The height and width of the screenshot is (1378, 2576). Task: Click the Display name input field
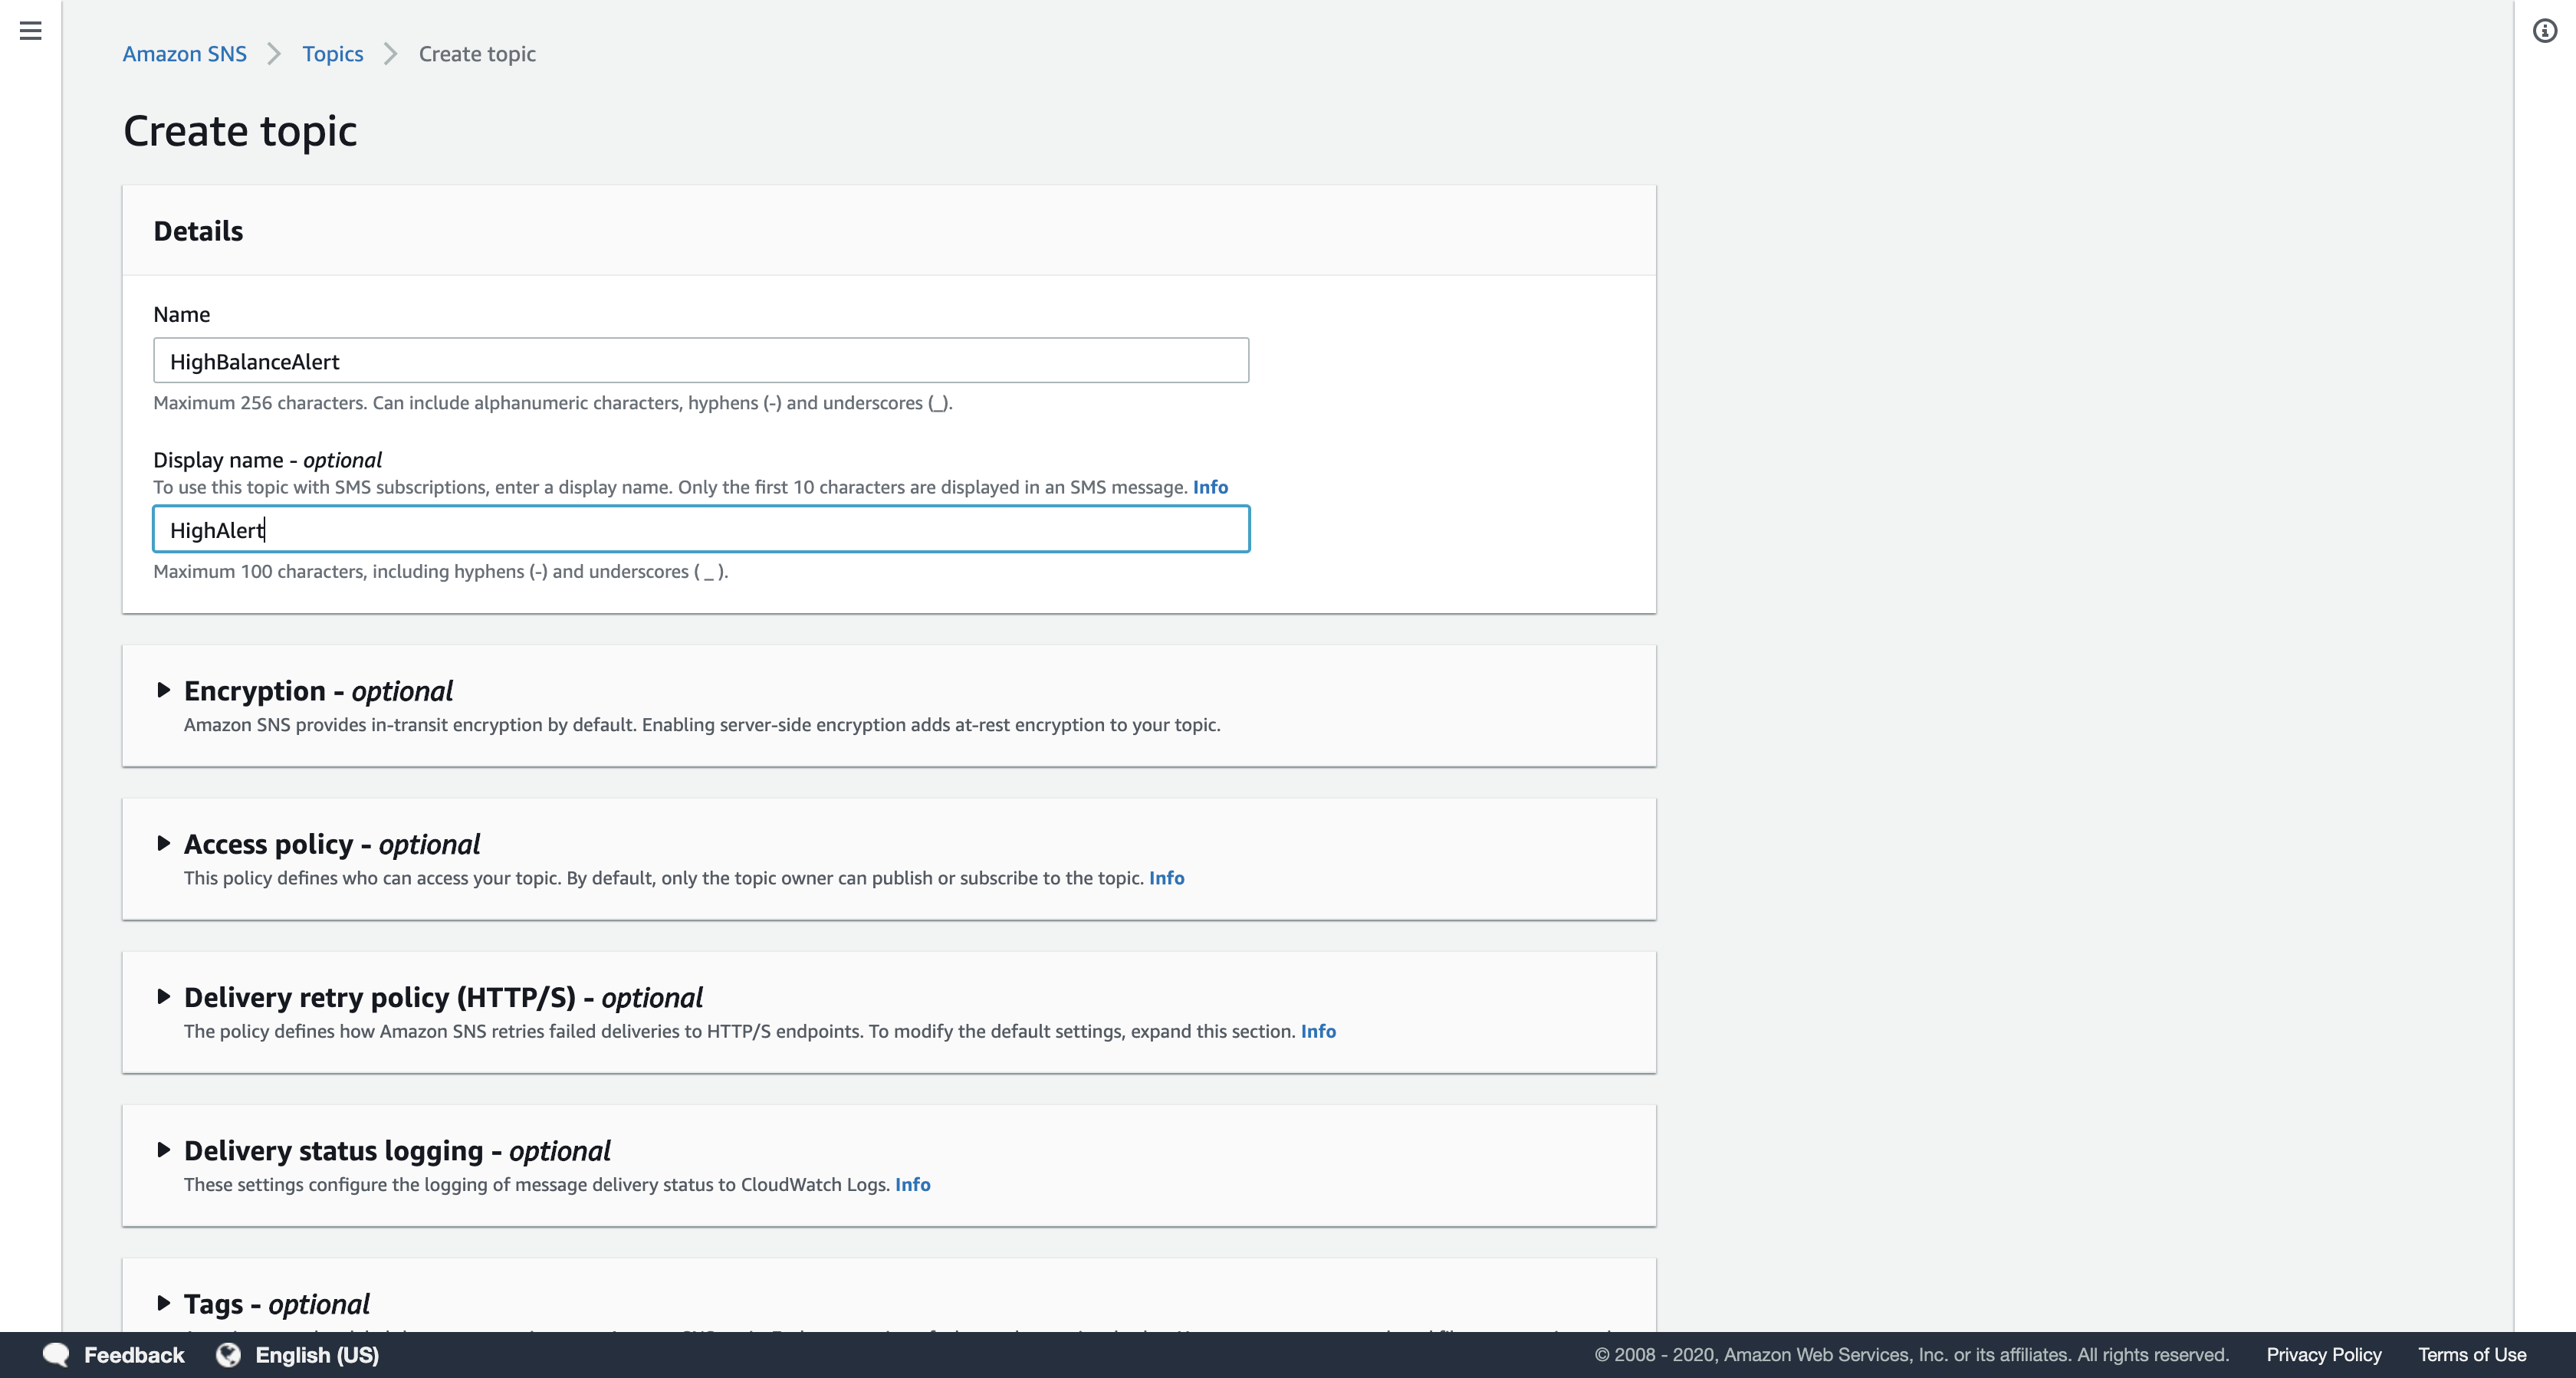(700, 529)
